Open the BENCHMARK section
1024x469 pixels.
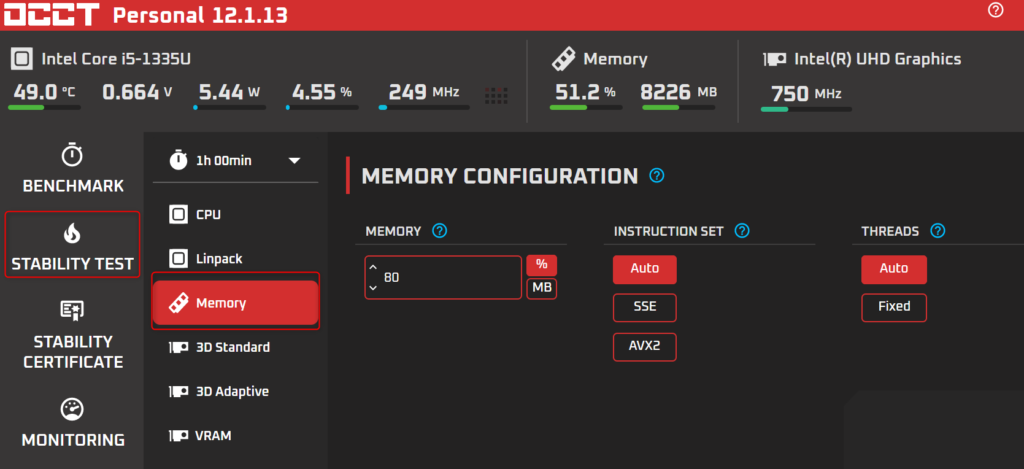[72, 169]
